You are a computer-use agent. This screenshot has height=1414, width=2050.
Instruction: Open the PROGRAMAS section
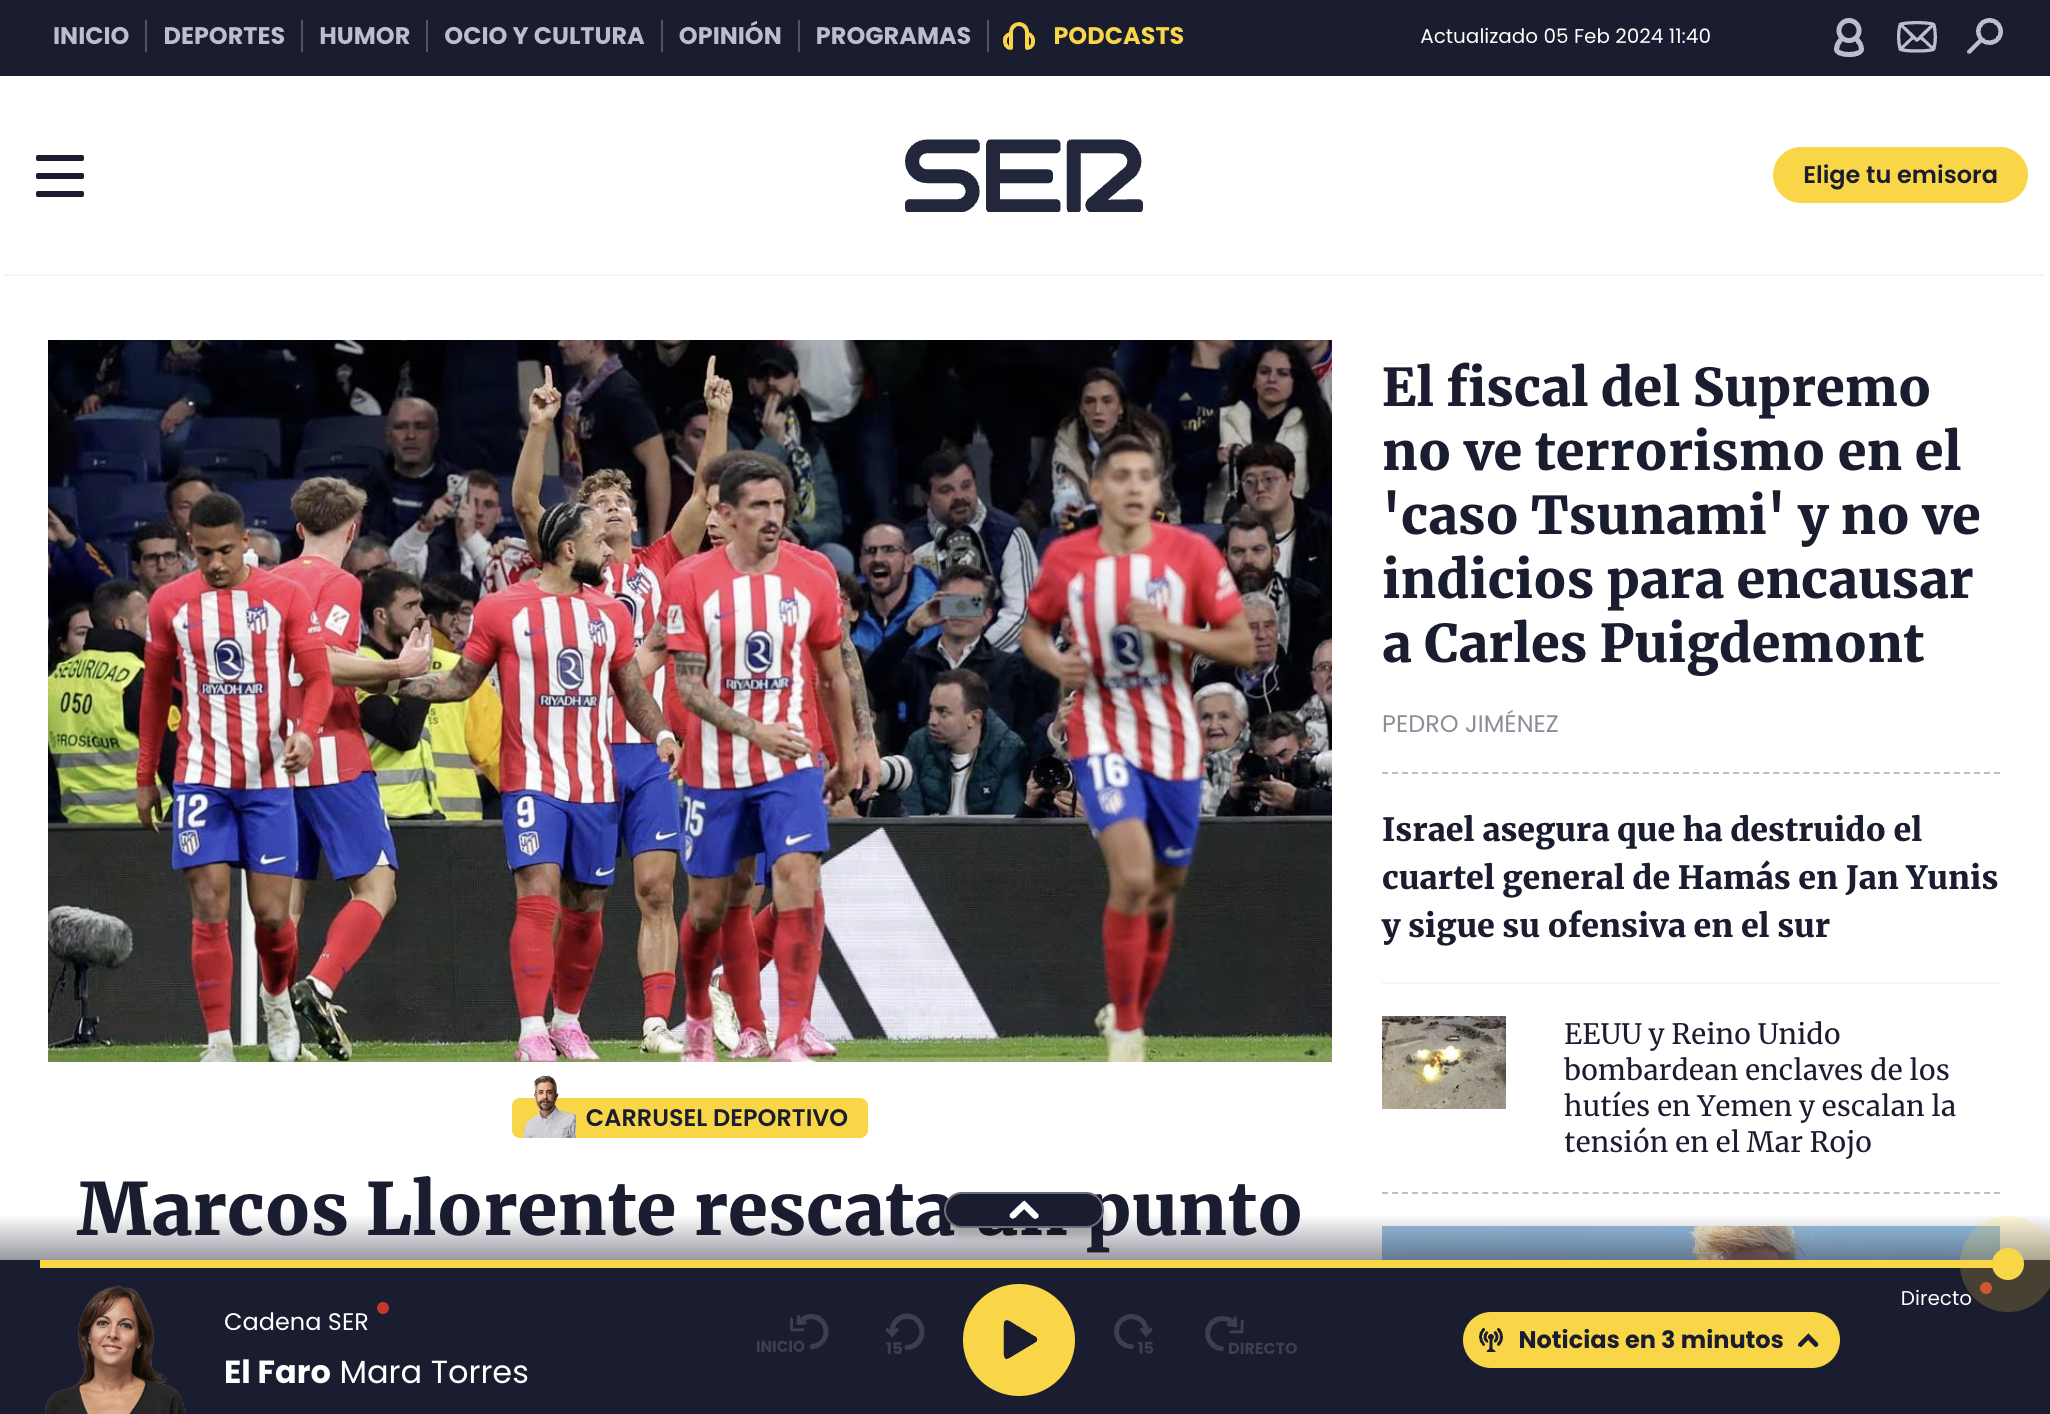pyautogui.click(x=893, y=36)
